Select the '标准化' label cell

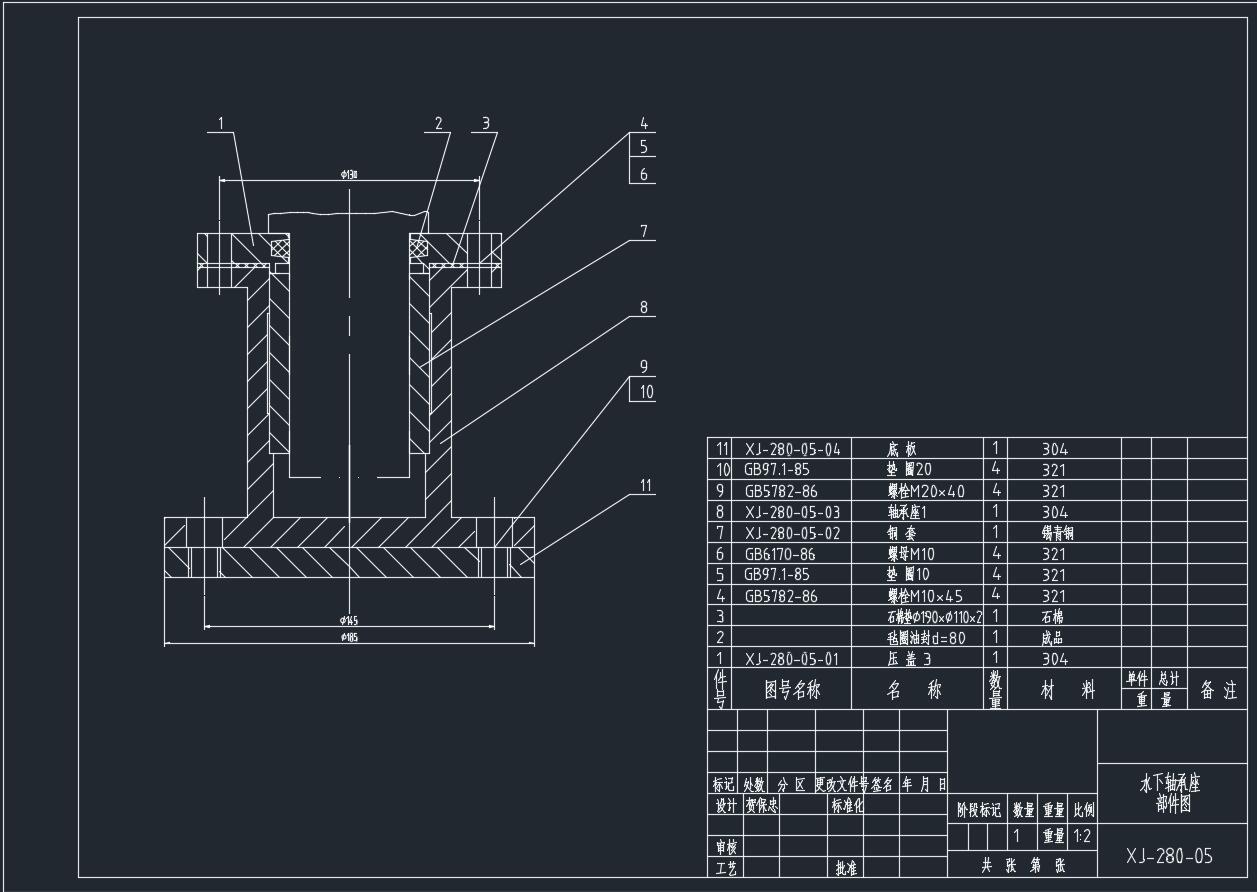pyautogui.click(x=847, y=805)
